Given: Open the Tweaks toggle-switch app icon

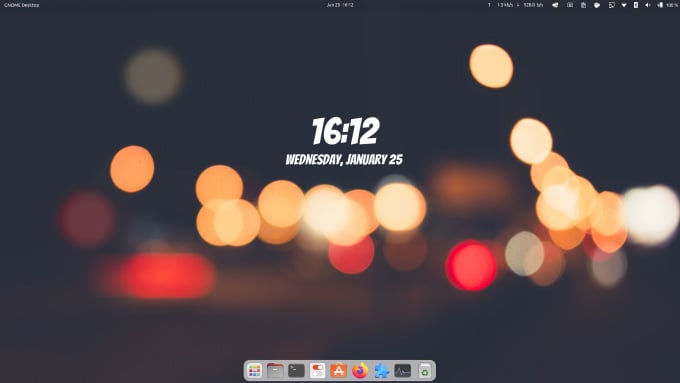Looking at the screenshot, I should coord(317,371).
